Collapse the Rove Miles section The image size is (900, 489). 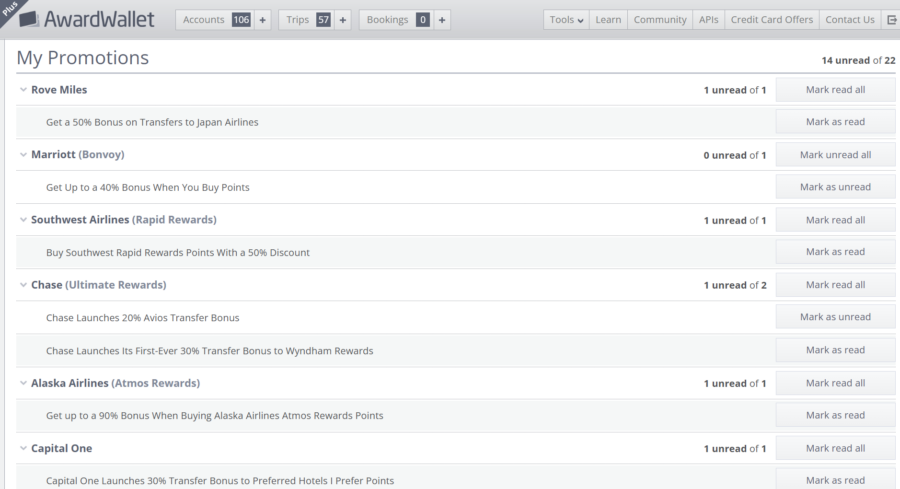point(23,90)
